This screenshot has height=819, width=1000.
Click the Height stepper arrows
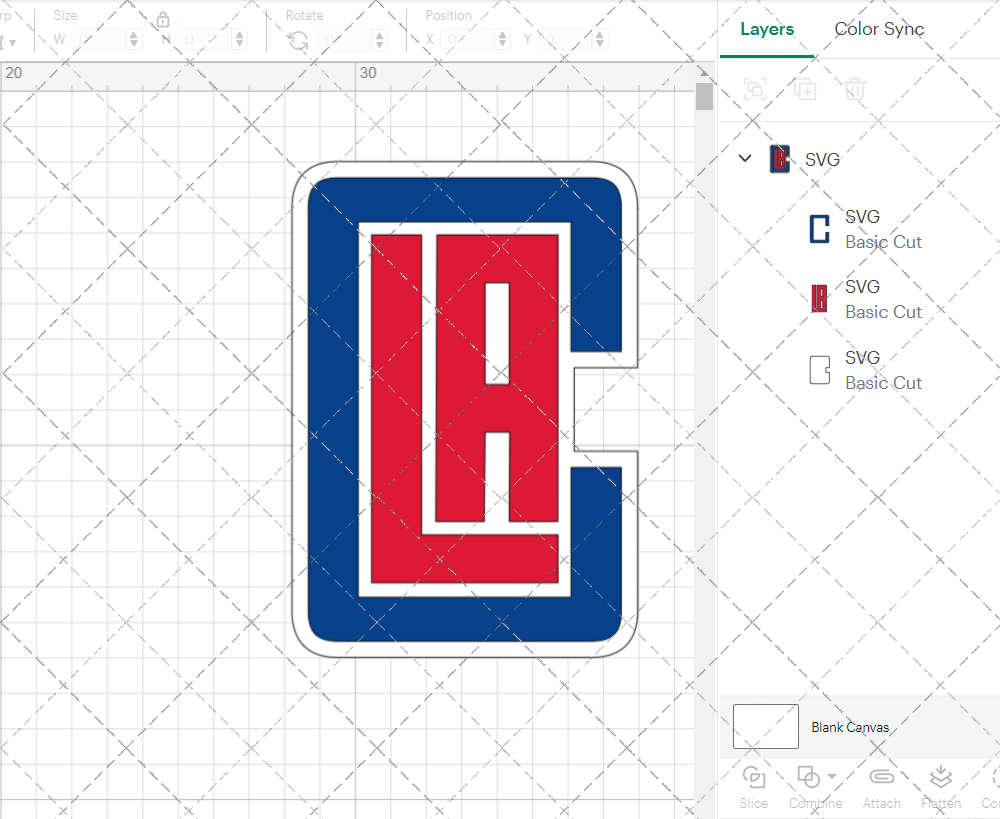coord(239,40)
